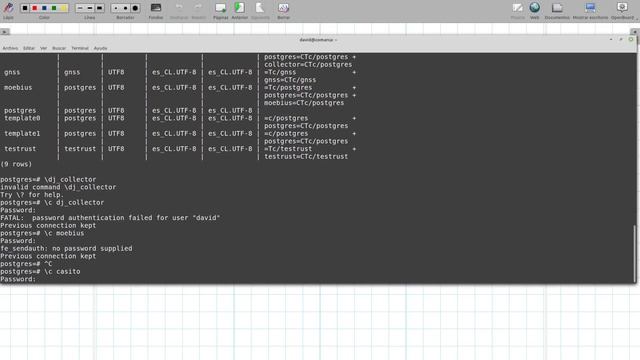Click the '(9 rows)' text
The height and width of the screenshot is (360, 640).
16,164
